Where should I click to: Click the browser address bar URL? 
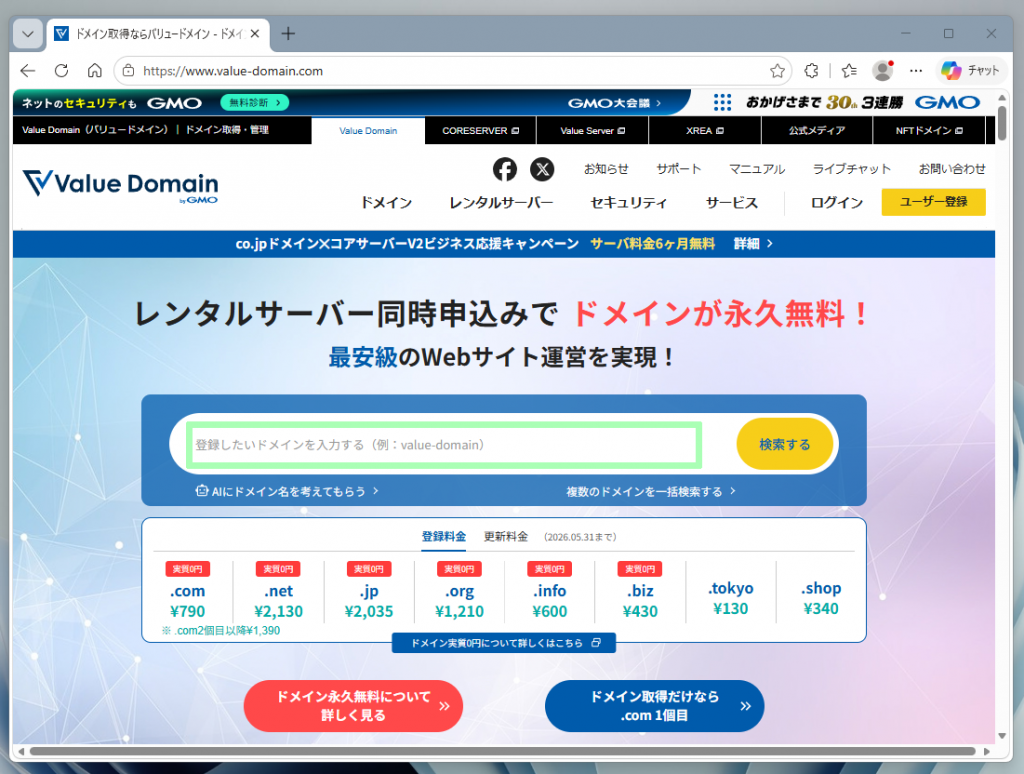pyautogui.click(x=232, y=71)
